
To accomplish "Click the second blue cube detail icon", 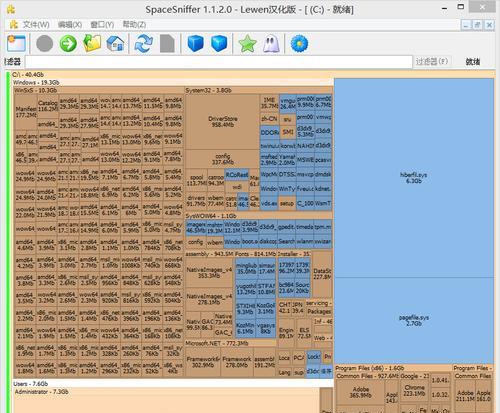I will (x=219, y=44).
